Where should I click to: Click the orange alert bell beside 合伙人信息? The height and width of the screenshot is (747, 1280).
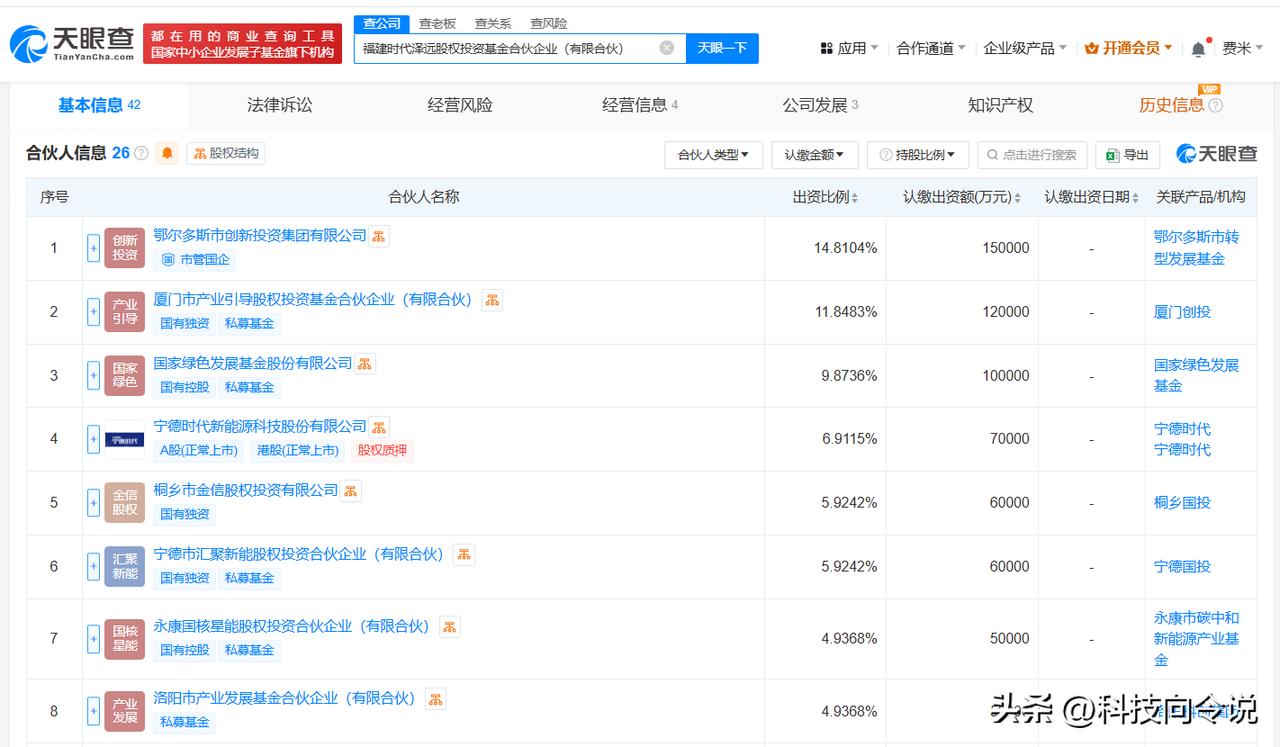168,153
